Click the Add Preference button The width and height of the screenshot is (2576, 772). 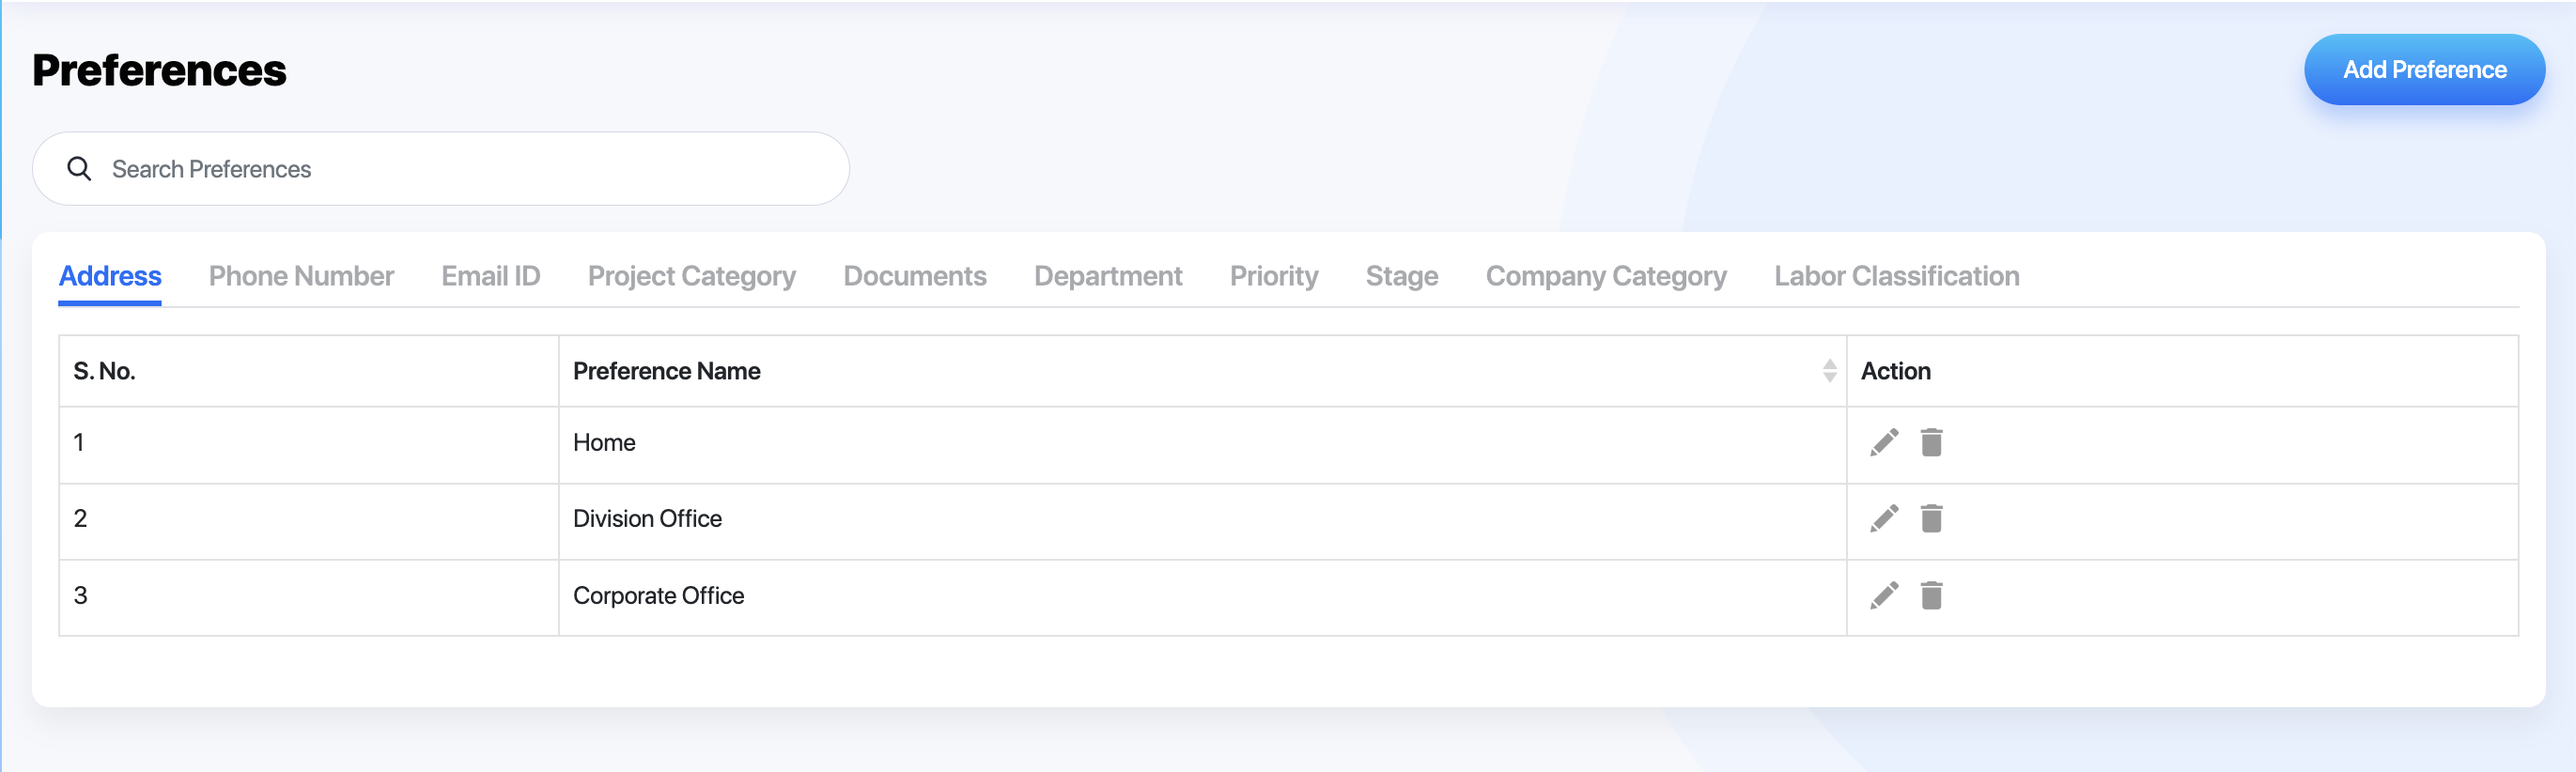point(2424,70)
